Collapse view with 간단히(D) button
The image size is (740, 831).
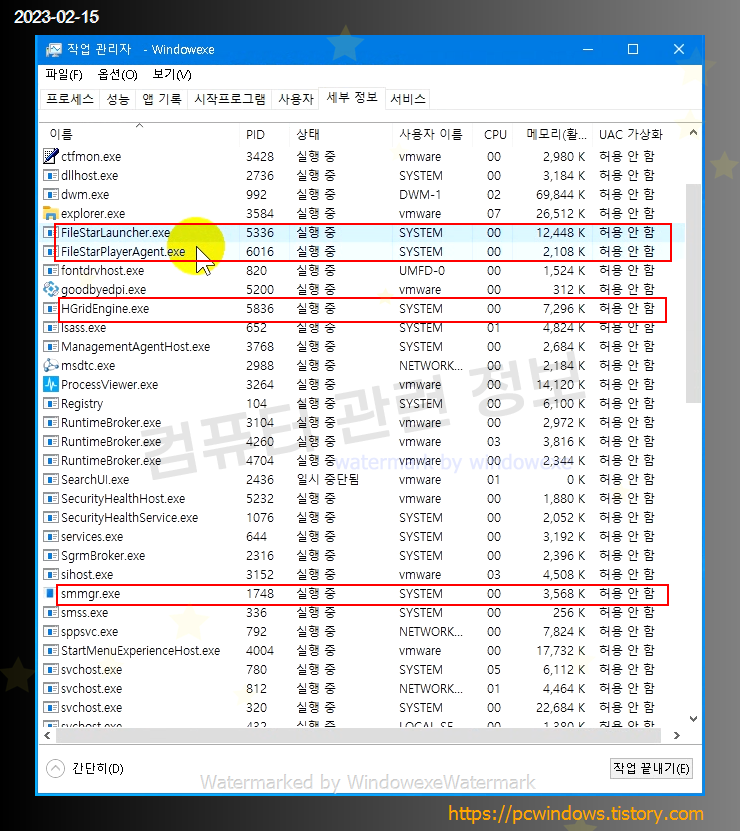click(85, 768)
